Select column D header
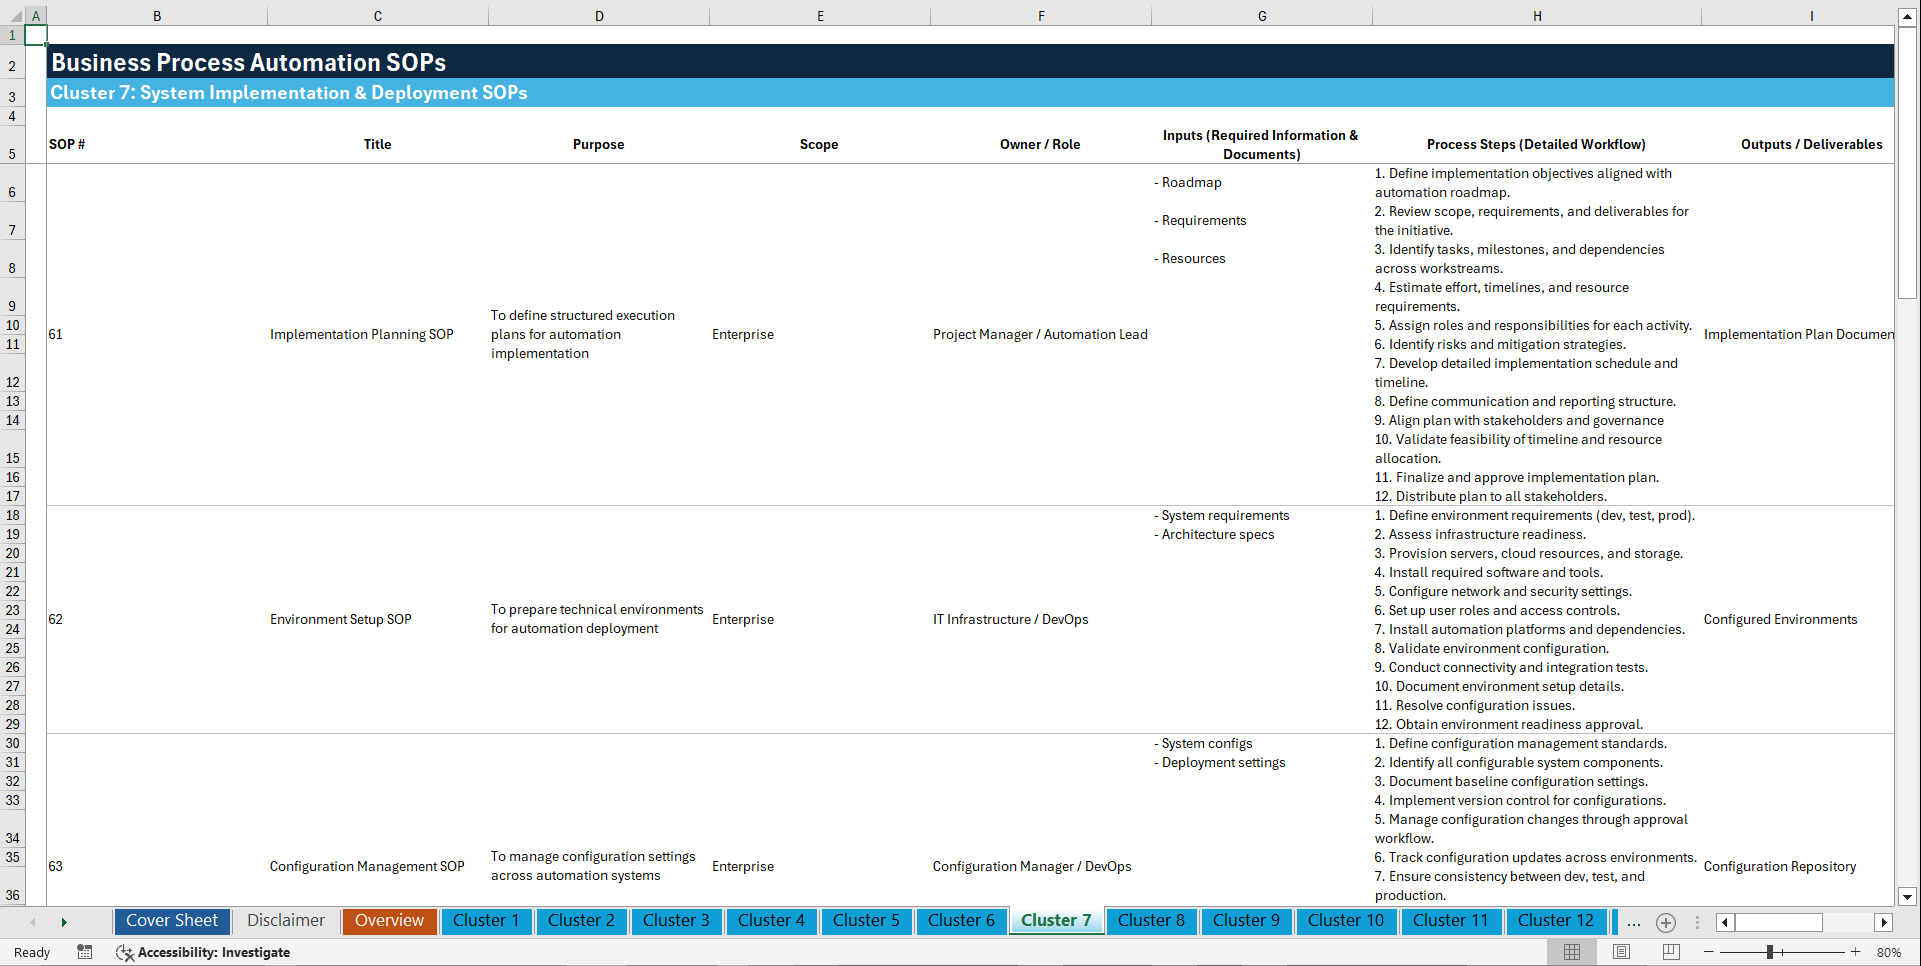The width and height of the screenshot is (1921, 966). (x=599, y=16)
